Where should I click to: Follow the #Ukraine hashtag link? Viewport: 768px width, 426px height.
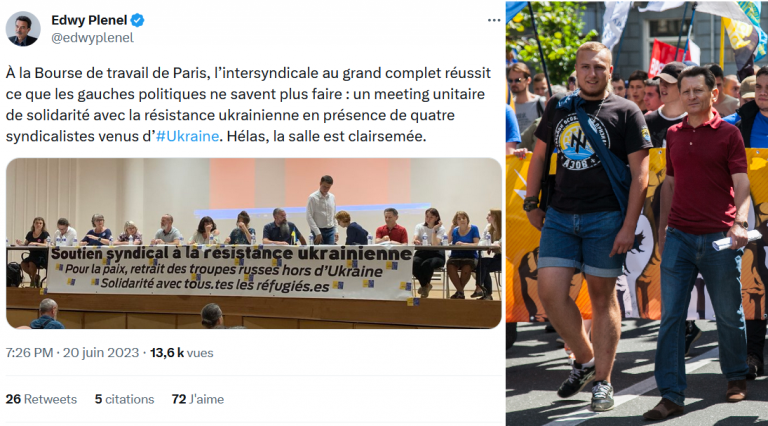[x=187, y=136]
